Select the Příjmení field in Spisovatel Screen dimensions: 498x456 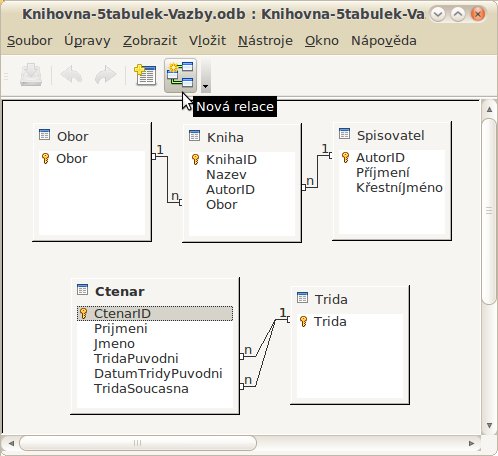[x=383, y=172]
